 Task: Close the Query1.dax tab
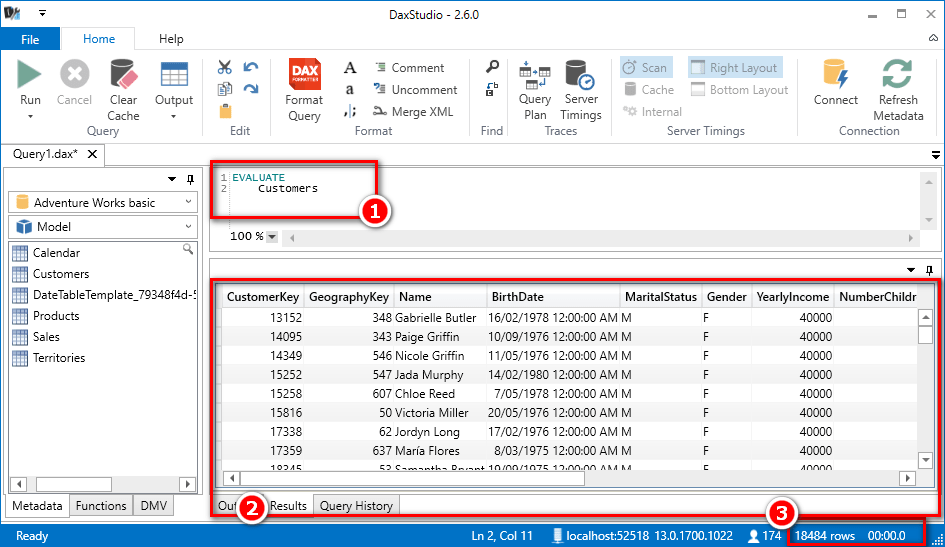click(x=92, y=154)
